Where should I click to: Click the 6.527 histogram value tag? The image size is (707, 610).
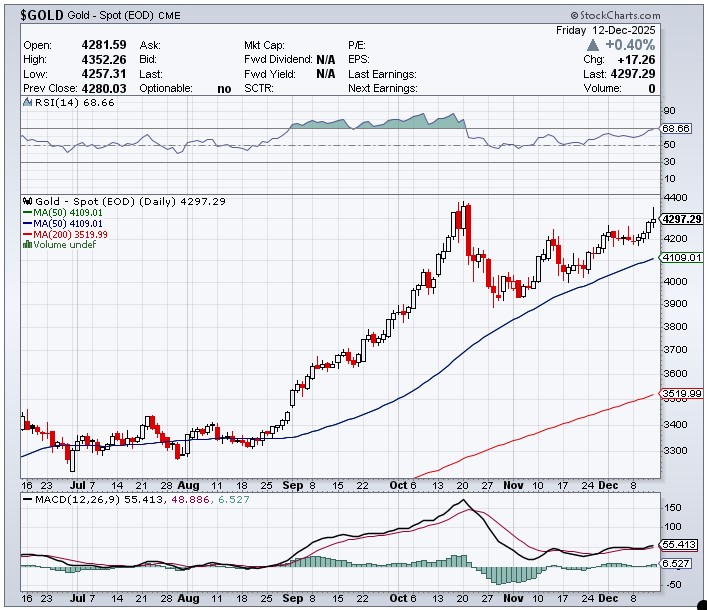tap(677, 564)
